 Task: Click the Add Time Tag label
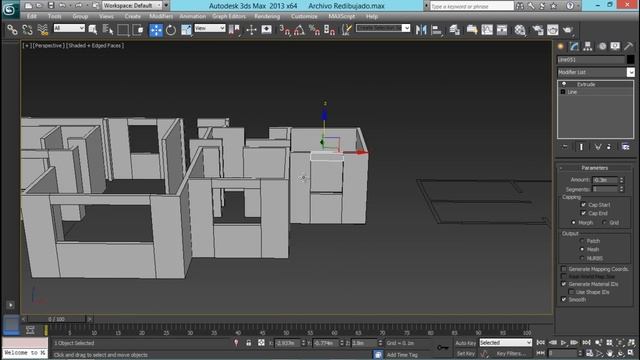pyautogui.click(x=402, y=355)
